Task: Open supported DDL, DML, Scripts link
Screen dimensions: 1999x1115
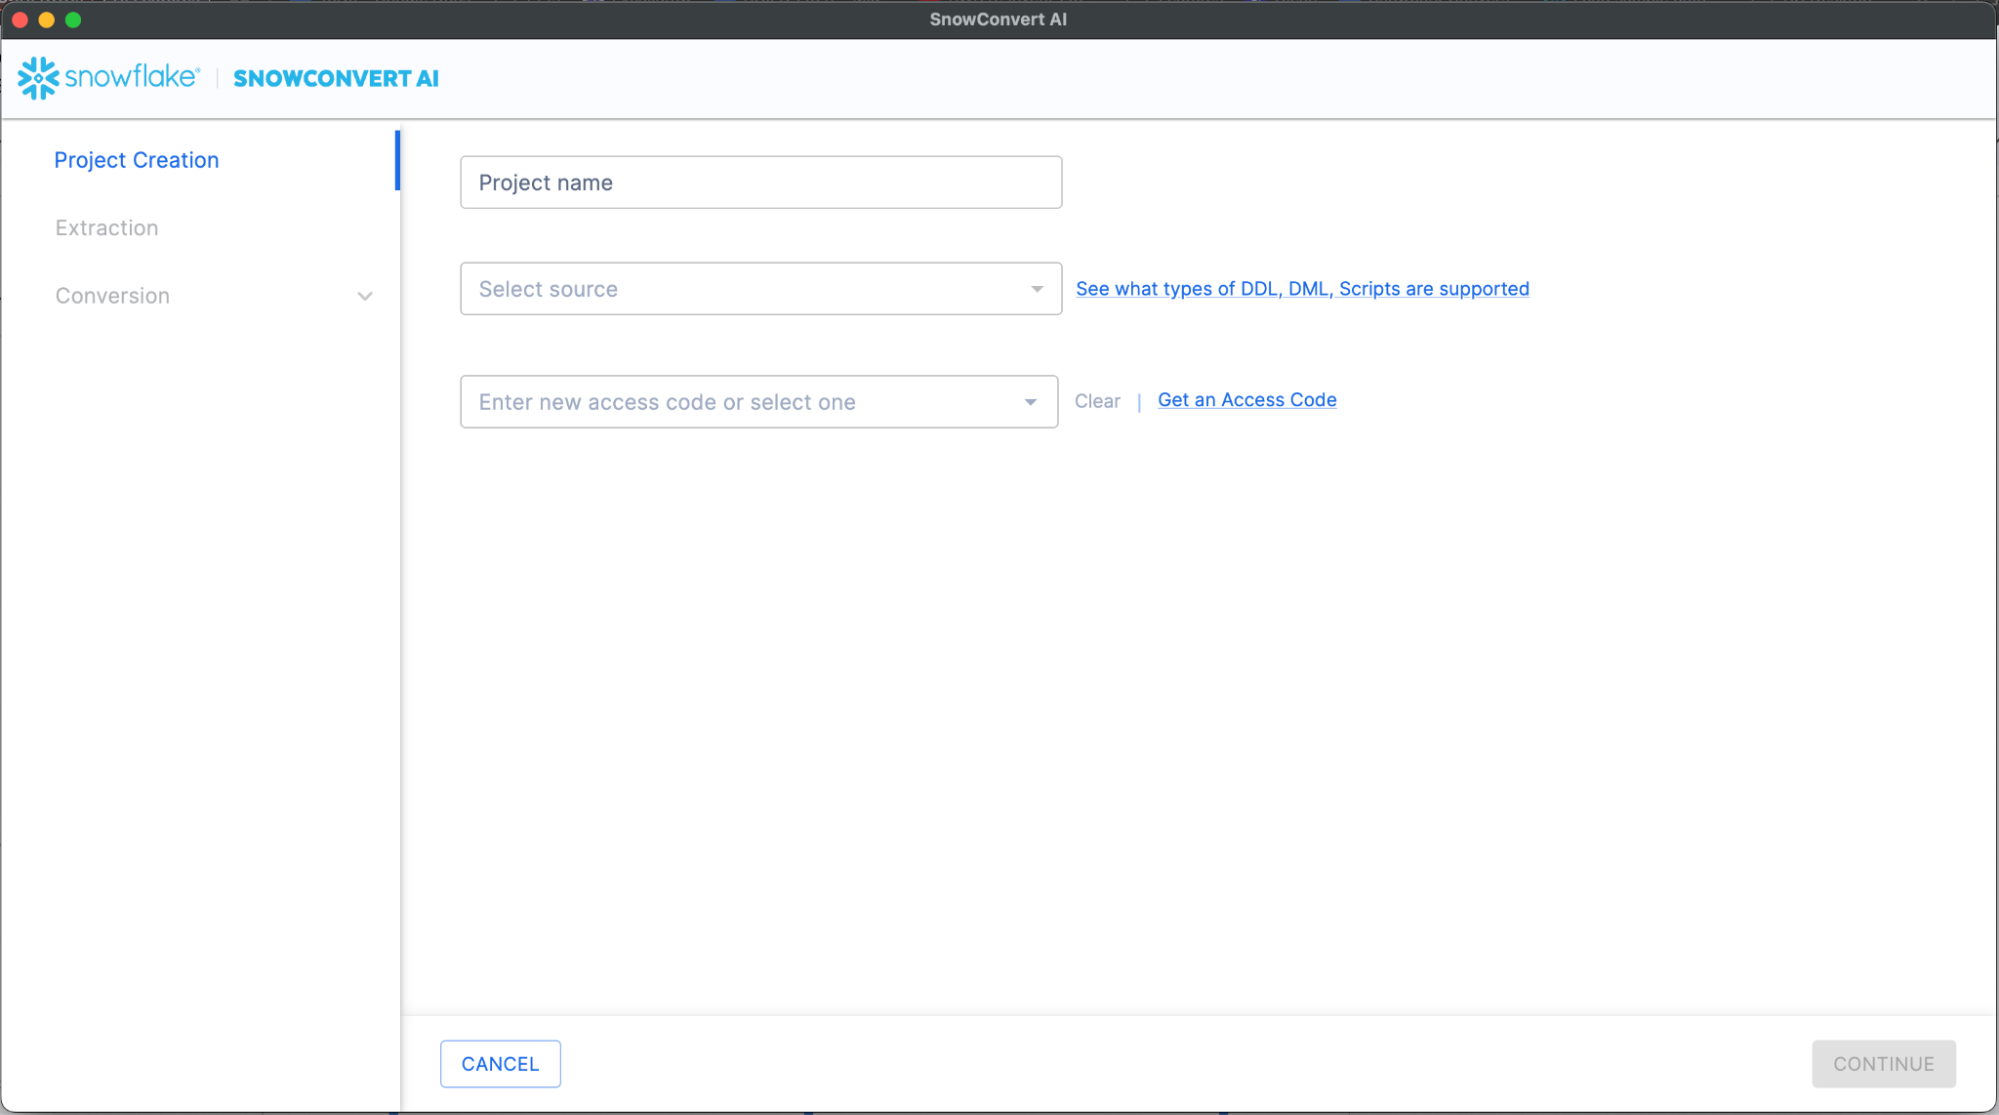Action: (x=1302, y=289)
